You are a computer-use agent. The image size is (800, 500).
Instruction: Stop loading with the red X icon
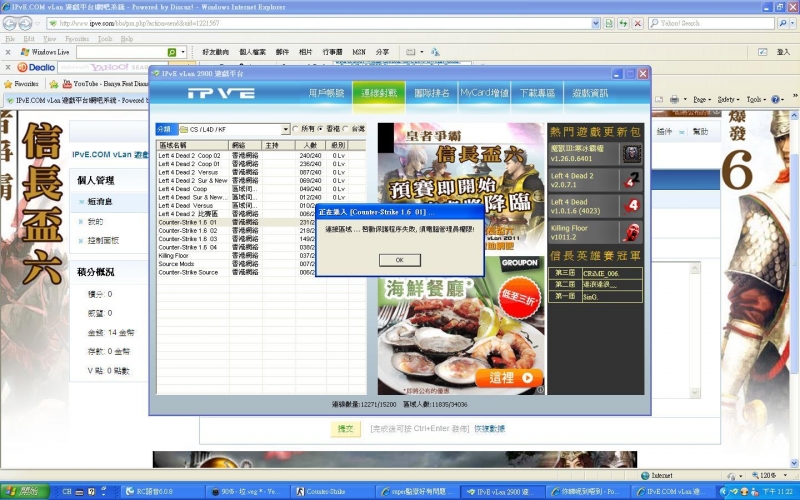[x=637, y=23]
